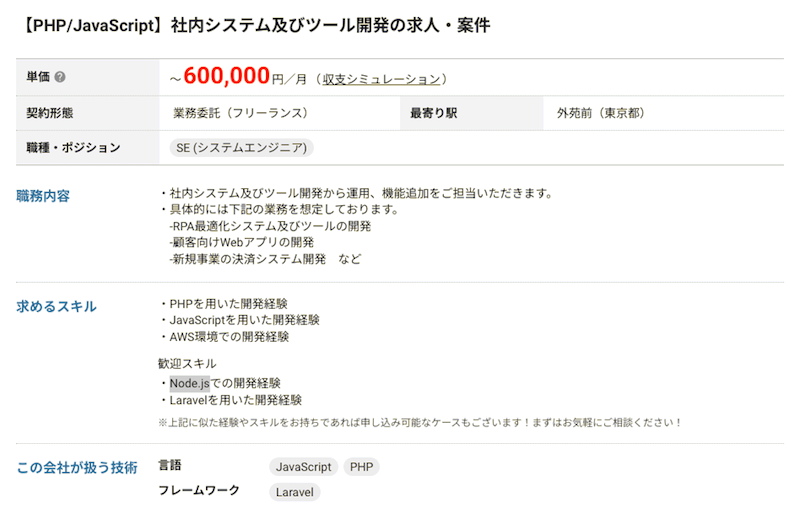Click the 職務内容 section heading
The width and height of the screenshot is (800, 514).
tap(43, 196)
